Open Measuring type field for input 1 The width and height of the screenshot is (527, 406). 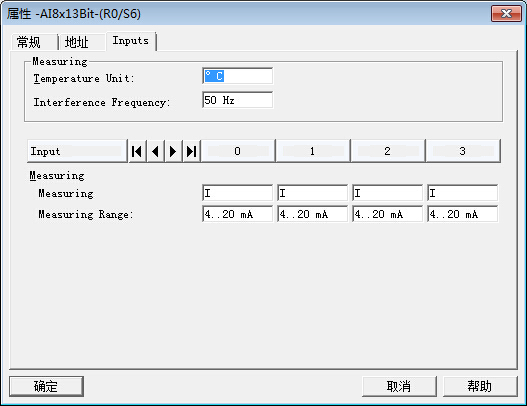pos(313,193)
